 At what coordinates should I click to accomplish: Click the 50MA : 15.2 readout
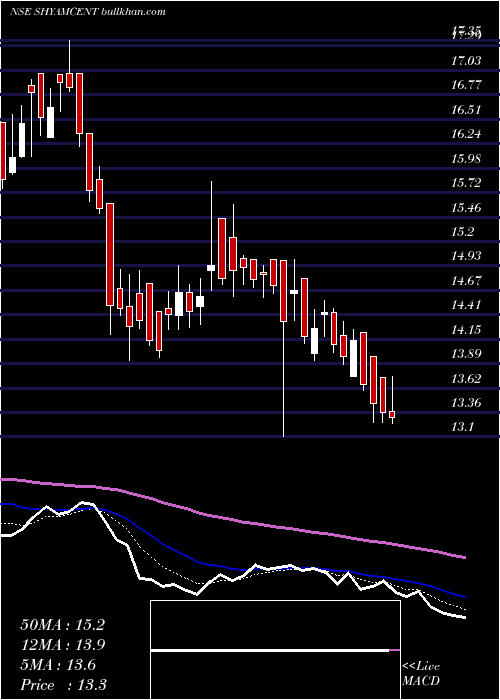point(62,625)
